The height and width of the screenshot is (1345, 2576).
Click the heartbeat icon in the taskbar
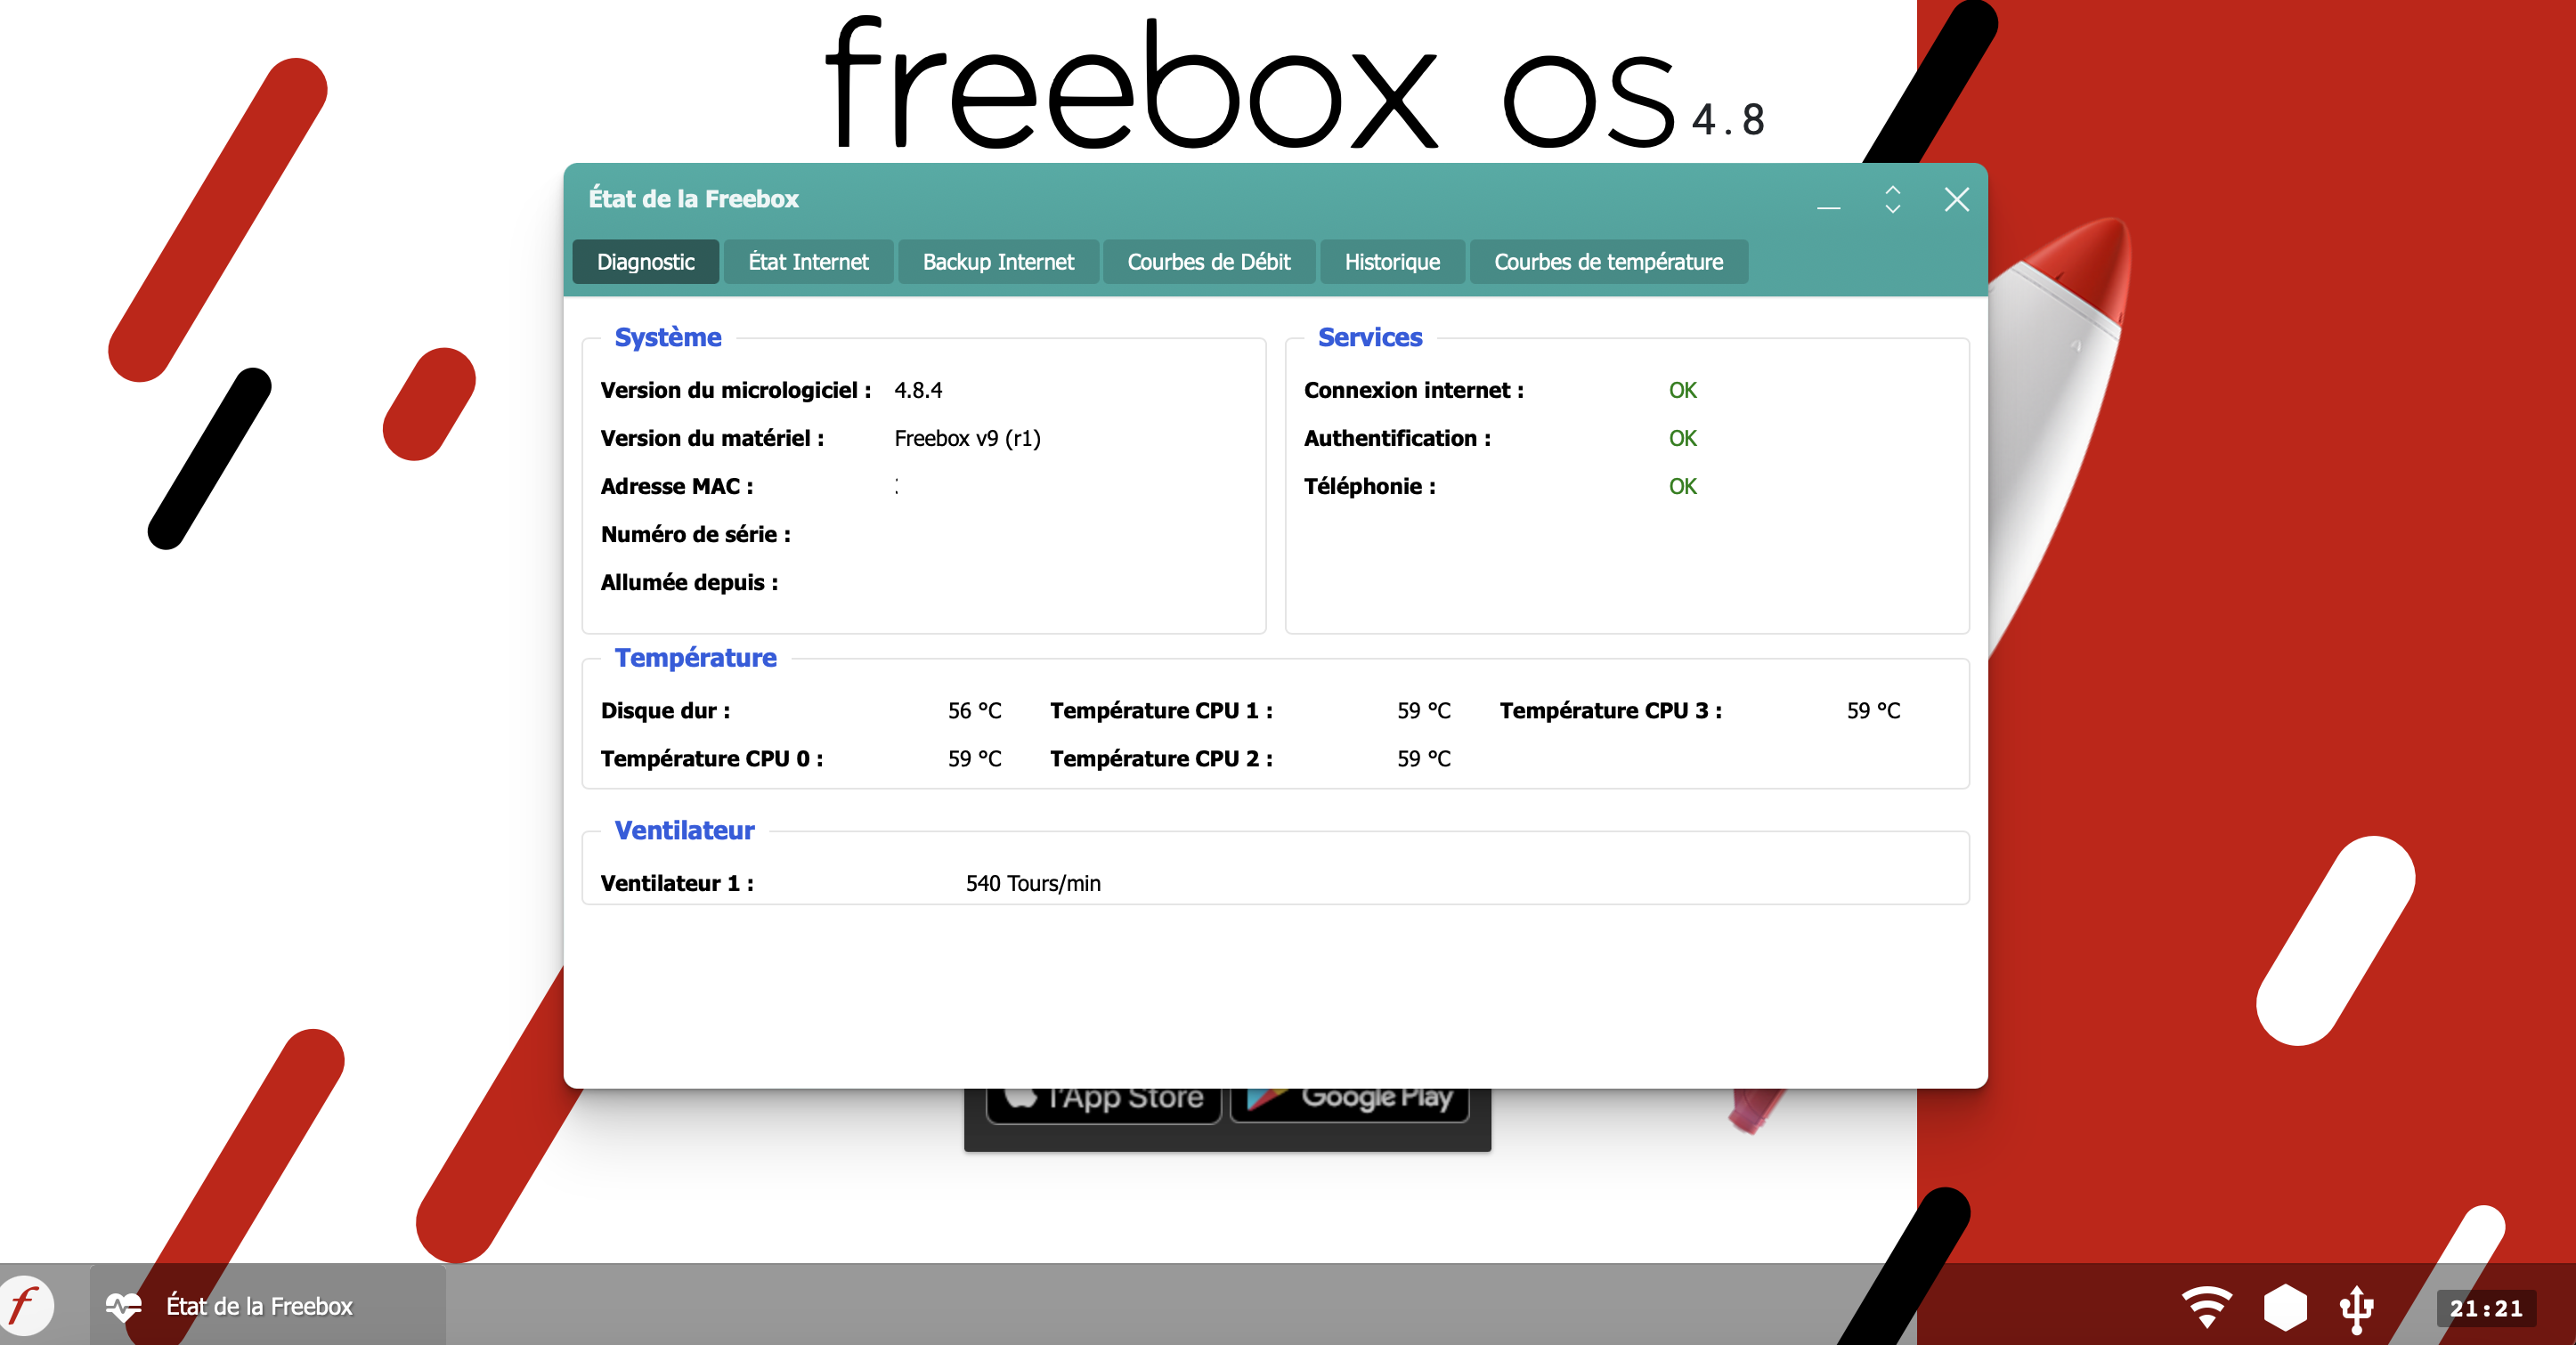(124, 1306)
